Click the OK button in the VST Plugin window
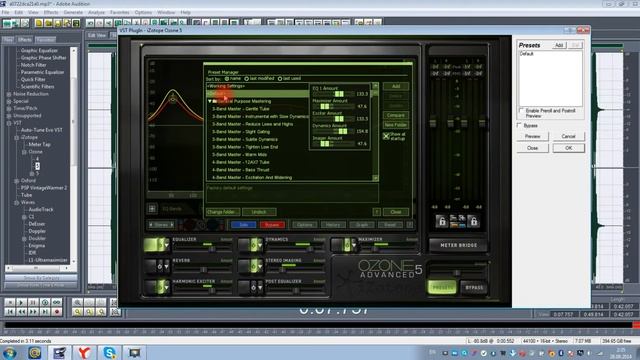The image size is (640, 360). tap(568, 148)
